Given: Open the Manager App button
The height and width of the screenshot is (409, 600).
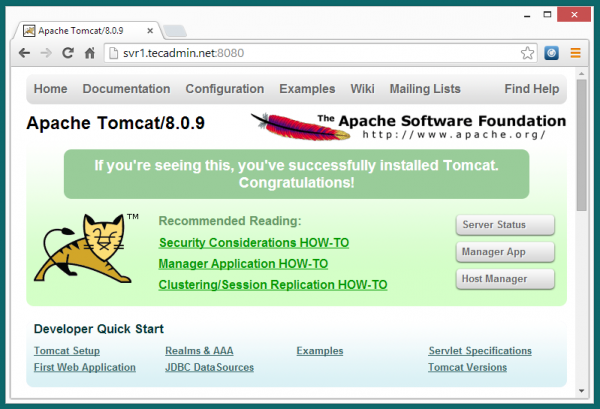Looking at the screenshot, I should pos(505,251).
